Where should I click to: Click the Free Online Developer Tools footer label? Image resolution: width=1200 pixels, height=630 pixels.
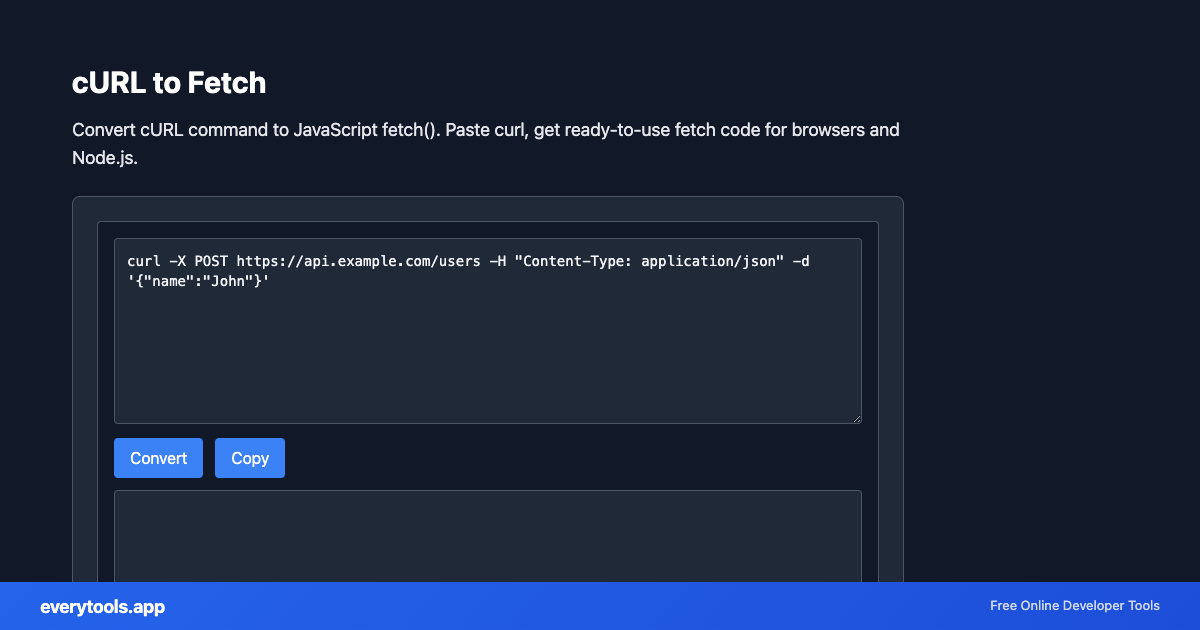(1074, 606)
